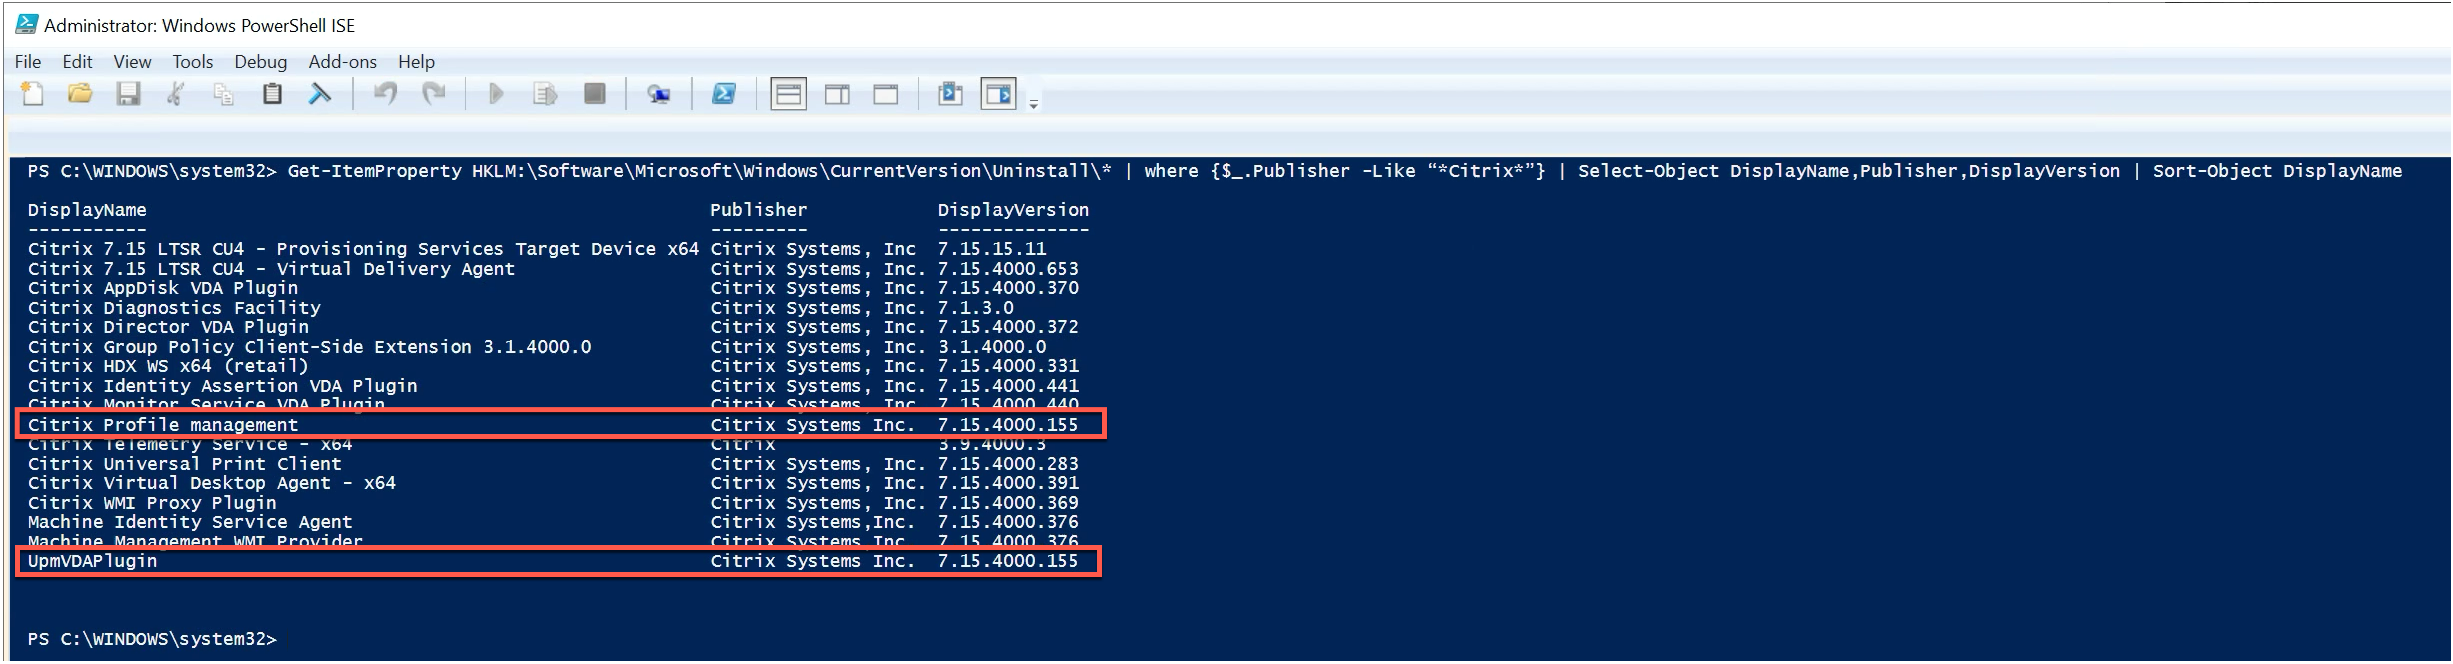Screen dimensions: 2453x664
Task: Maximize the script pane via toolbar icon
Action: (886, 94)
